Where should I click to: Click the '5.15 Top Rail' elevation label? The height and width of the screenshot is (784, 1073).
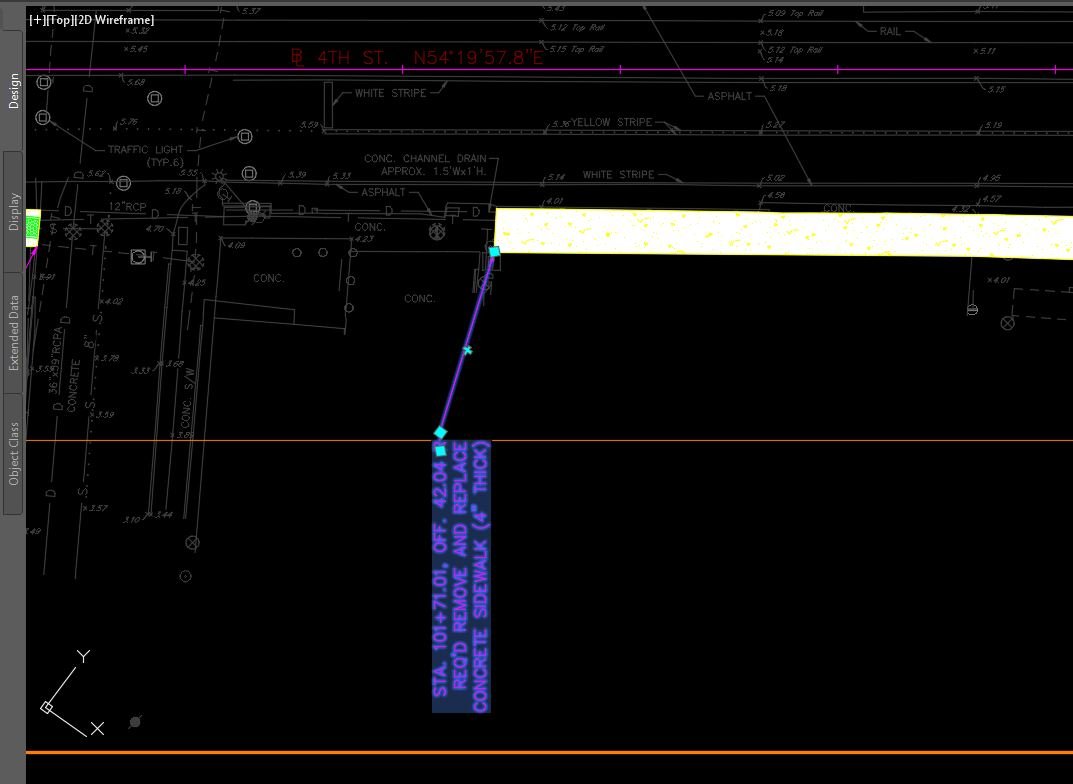577,49
